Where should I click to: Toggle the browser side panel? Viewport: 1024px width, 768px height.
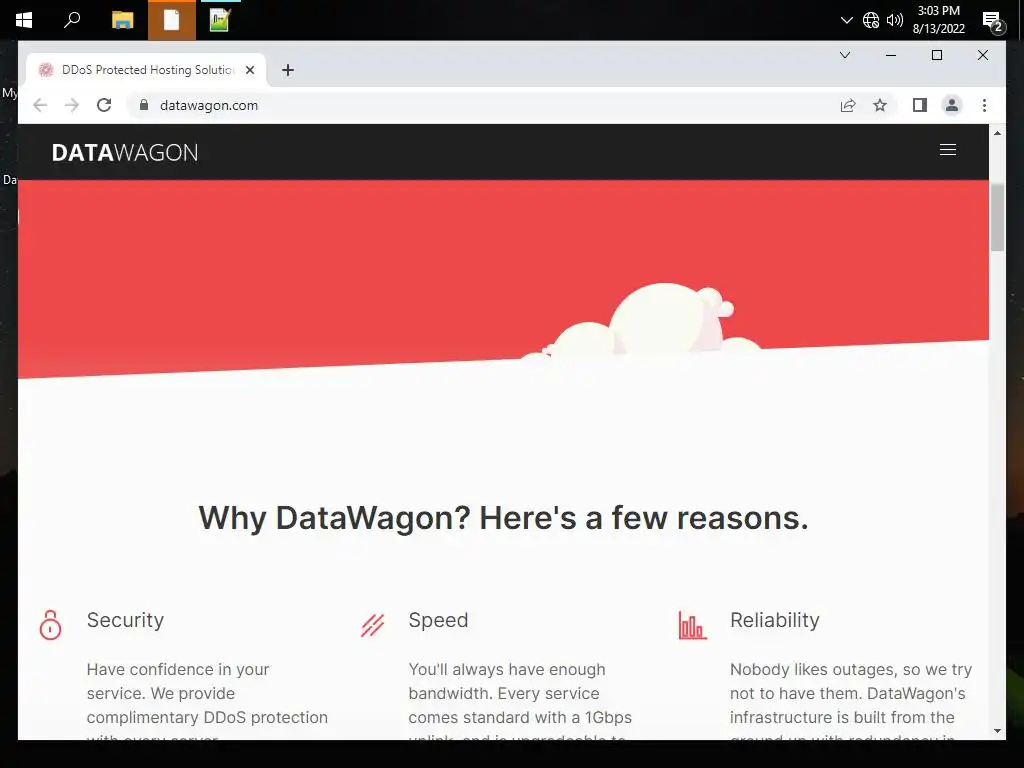click(x=920, y=105)
